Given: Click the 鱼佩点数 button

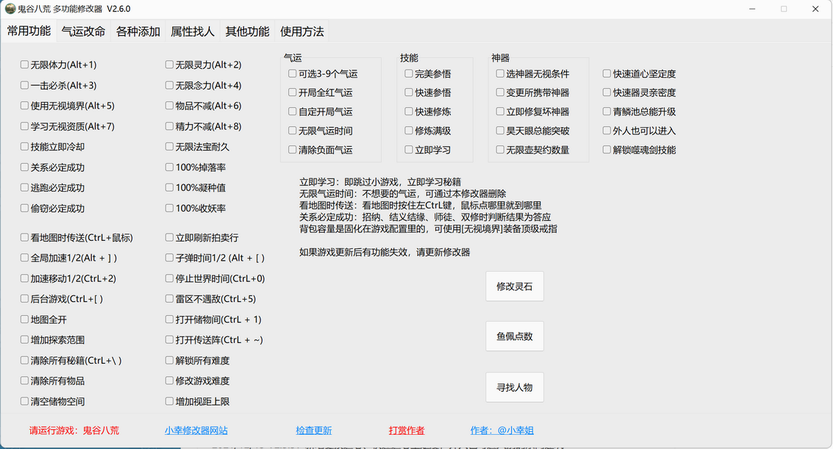Looking at the screenshot, I should (x=514, y=336).
